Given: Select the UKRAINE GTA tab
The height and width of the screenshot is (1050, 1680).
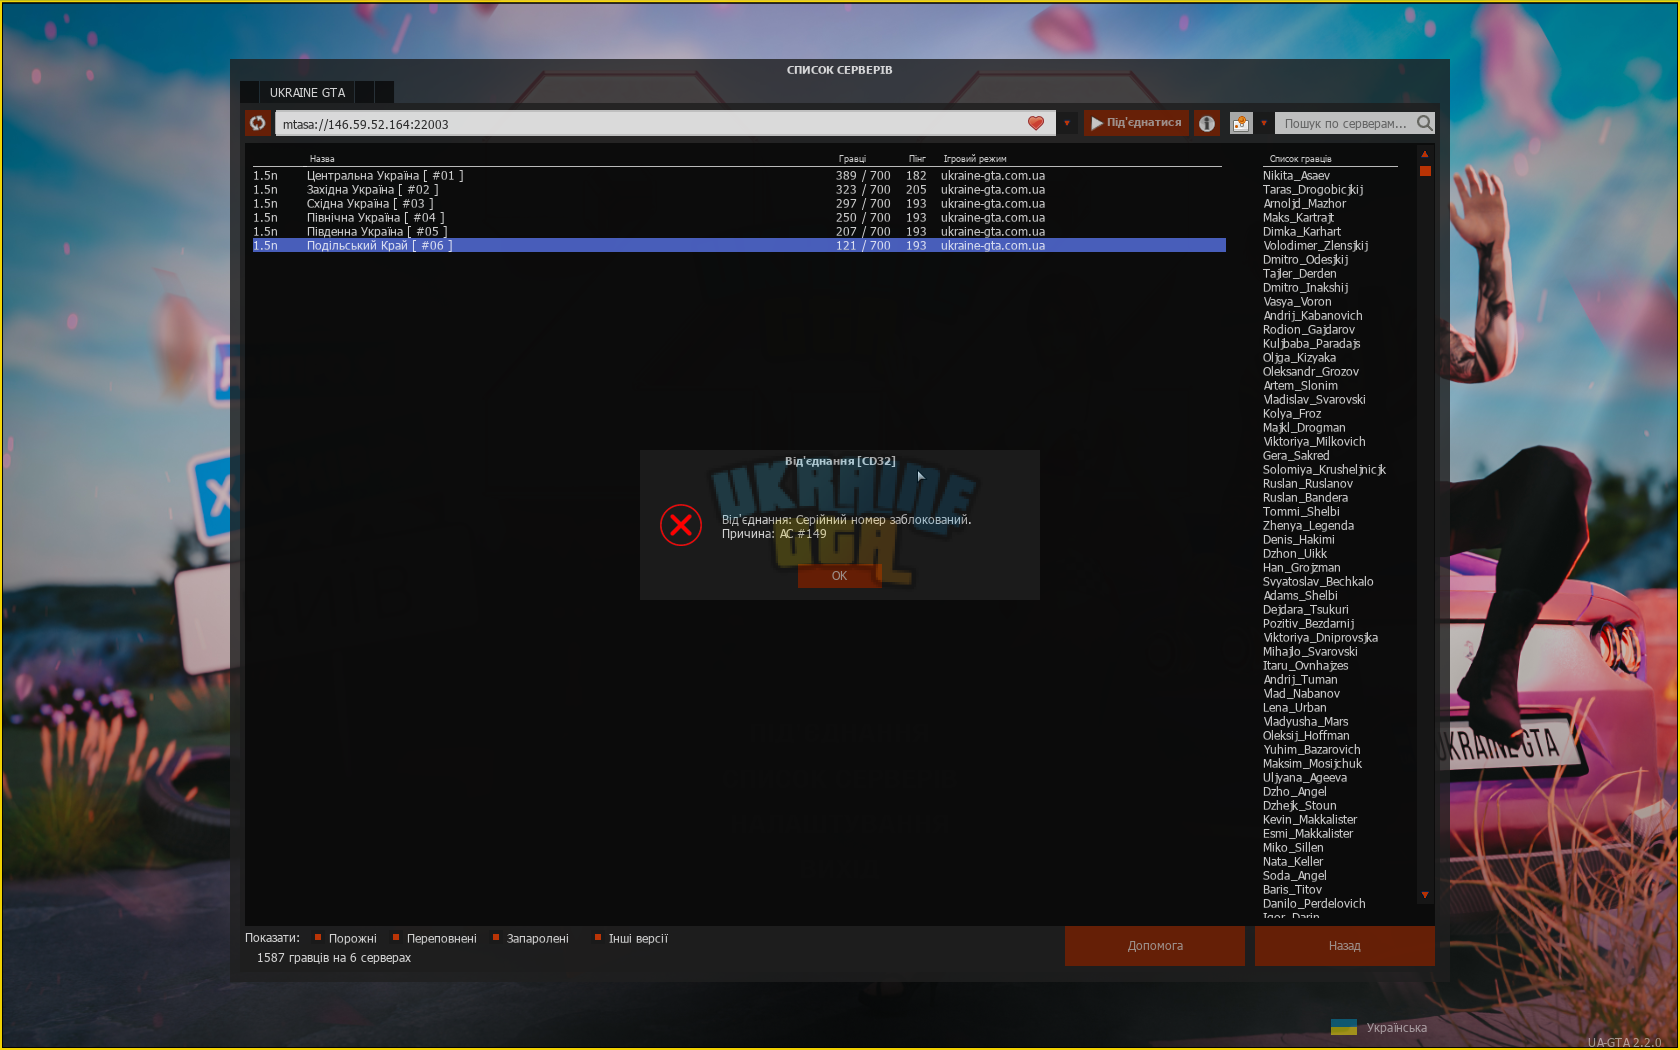Looking at the screenshot, I should click(x=307, y=92).
